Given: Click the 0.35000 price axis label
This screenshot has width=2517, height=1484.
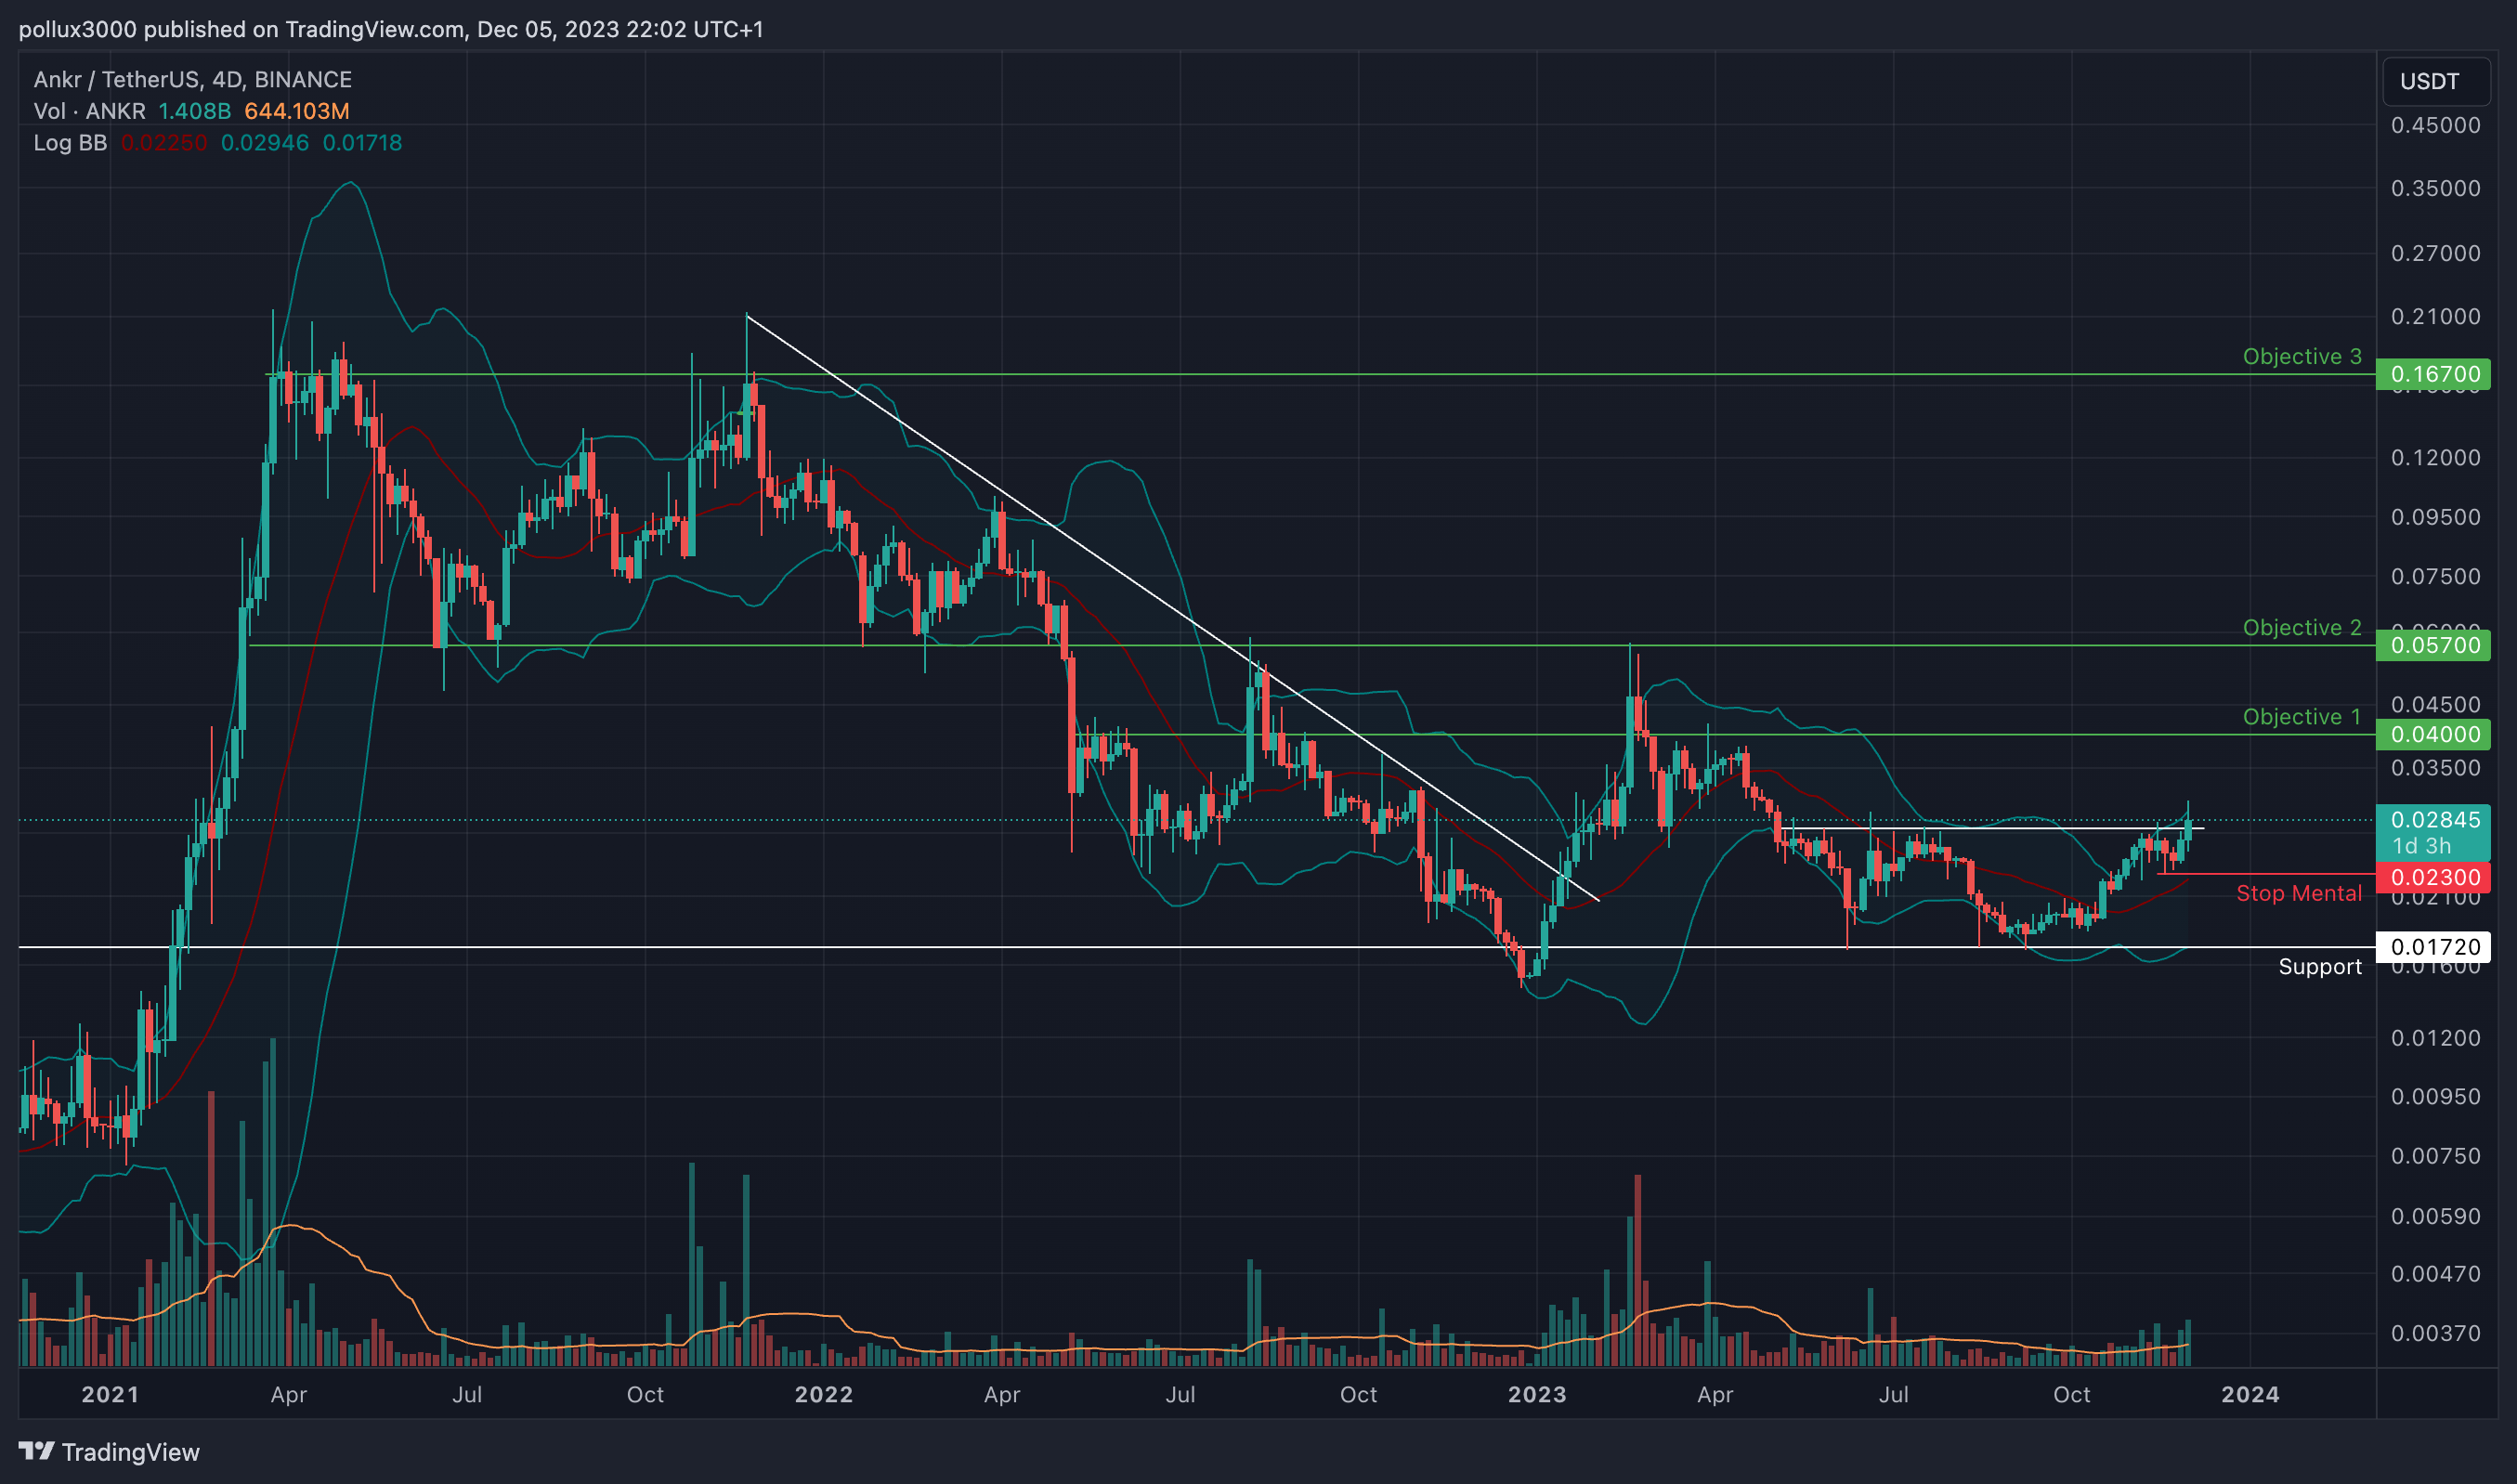Looking at the screenshot, I should (2435, 188).
